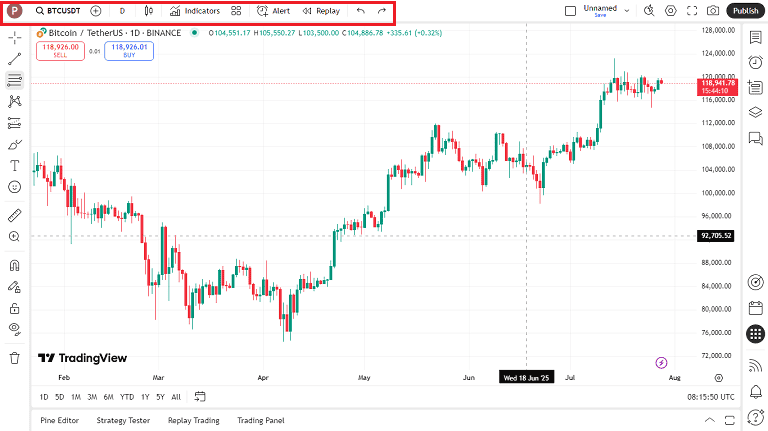The width and height of the screenshot is (768, 431).
Task: Set chart range to YTD
Action: (x=127, y=397)
